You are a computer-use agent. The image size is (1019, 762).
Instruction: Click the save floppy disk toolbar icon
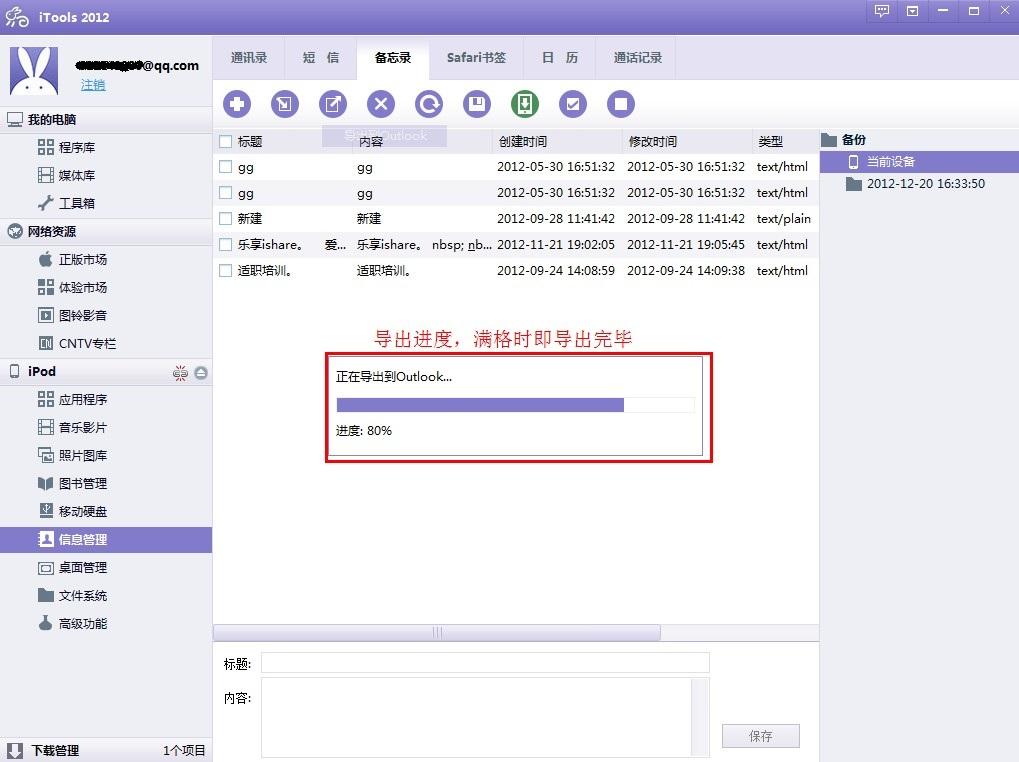pos(477,104)
